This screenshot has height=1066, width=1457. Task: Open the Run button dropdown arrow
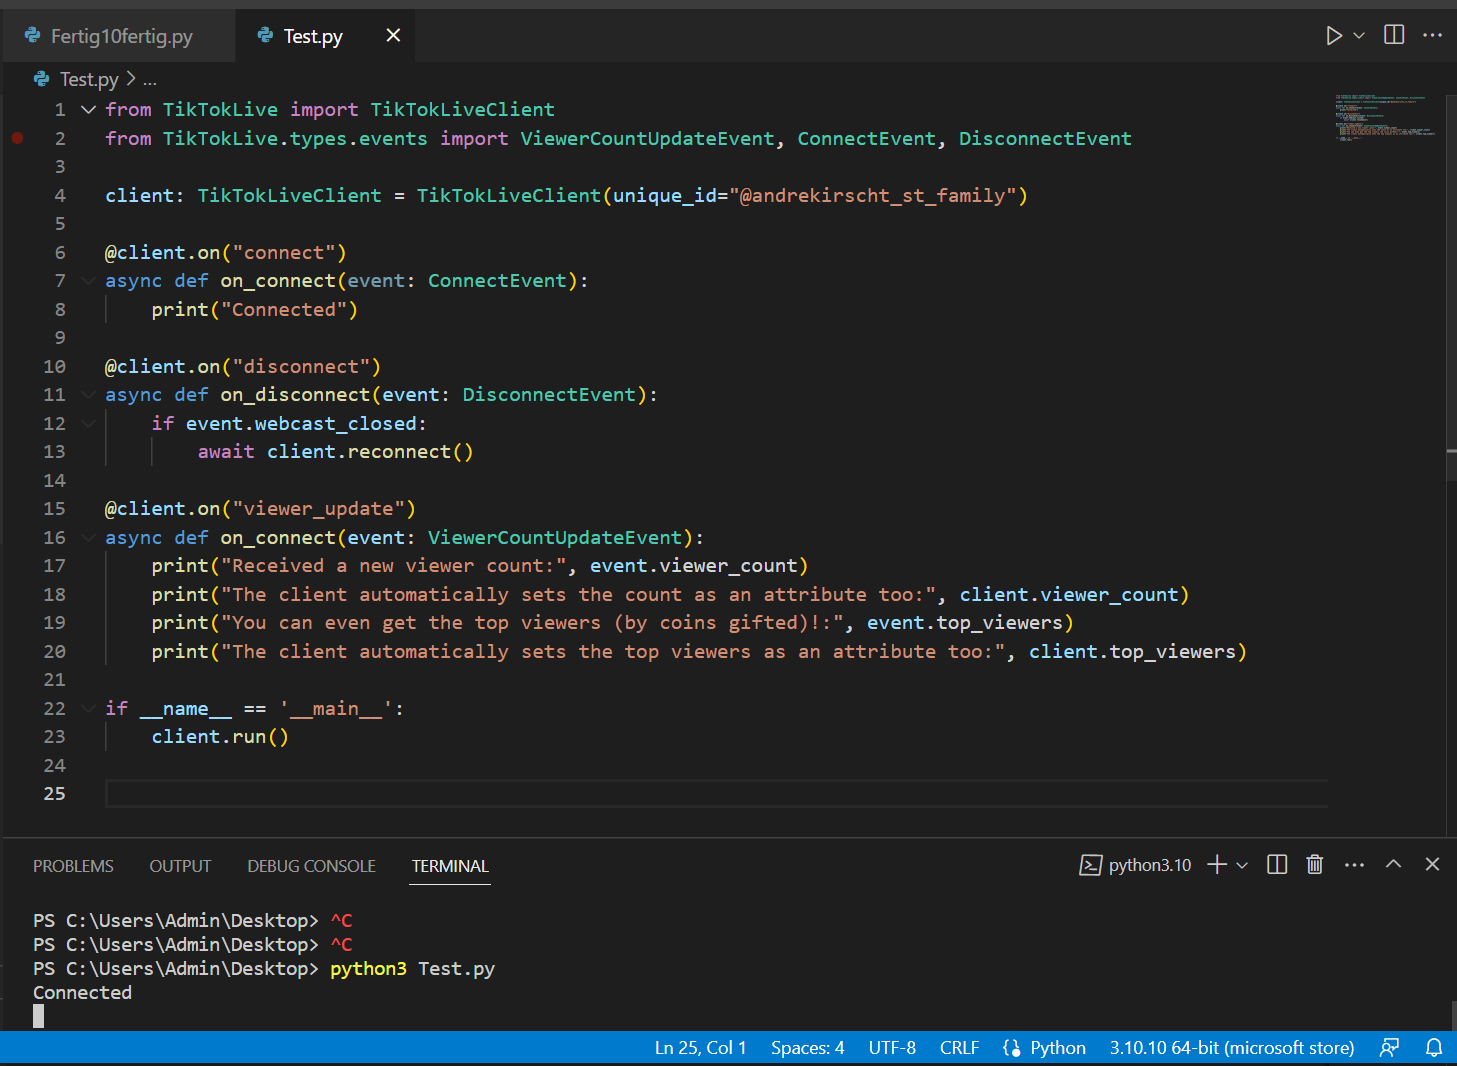click(x=1357, y=35)
